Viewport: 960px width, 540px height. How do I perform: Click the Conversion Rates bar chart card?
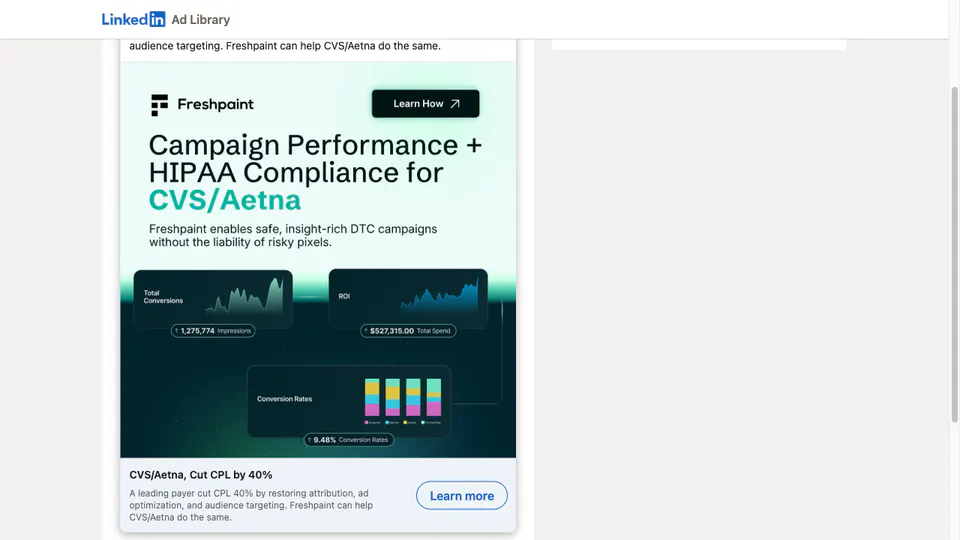(349, 400)
